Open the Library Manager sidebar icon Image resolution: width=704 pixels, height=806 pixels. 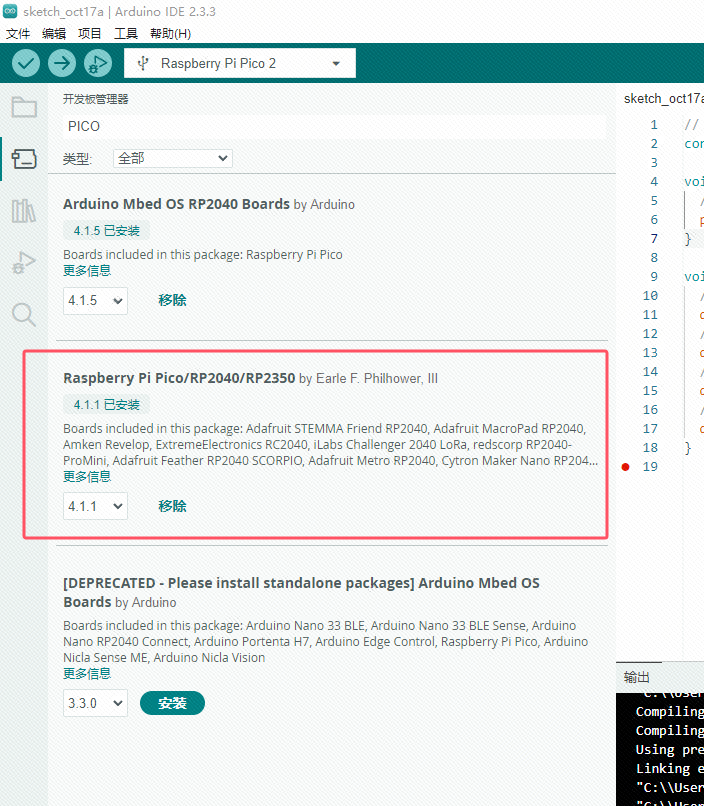tap(24, 211)
